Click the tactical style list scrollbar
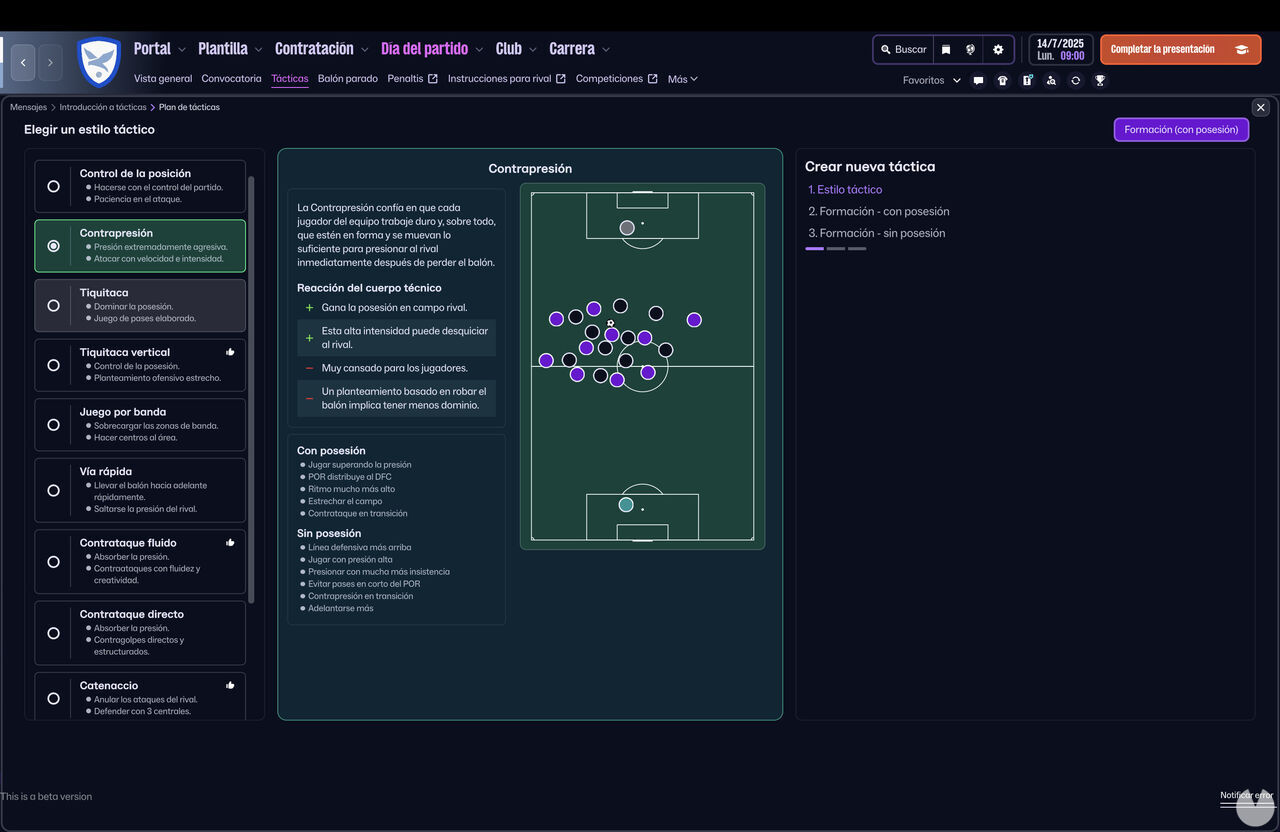 (x=251, y=390)
